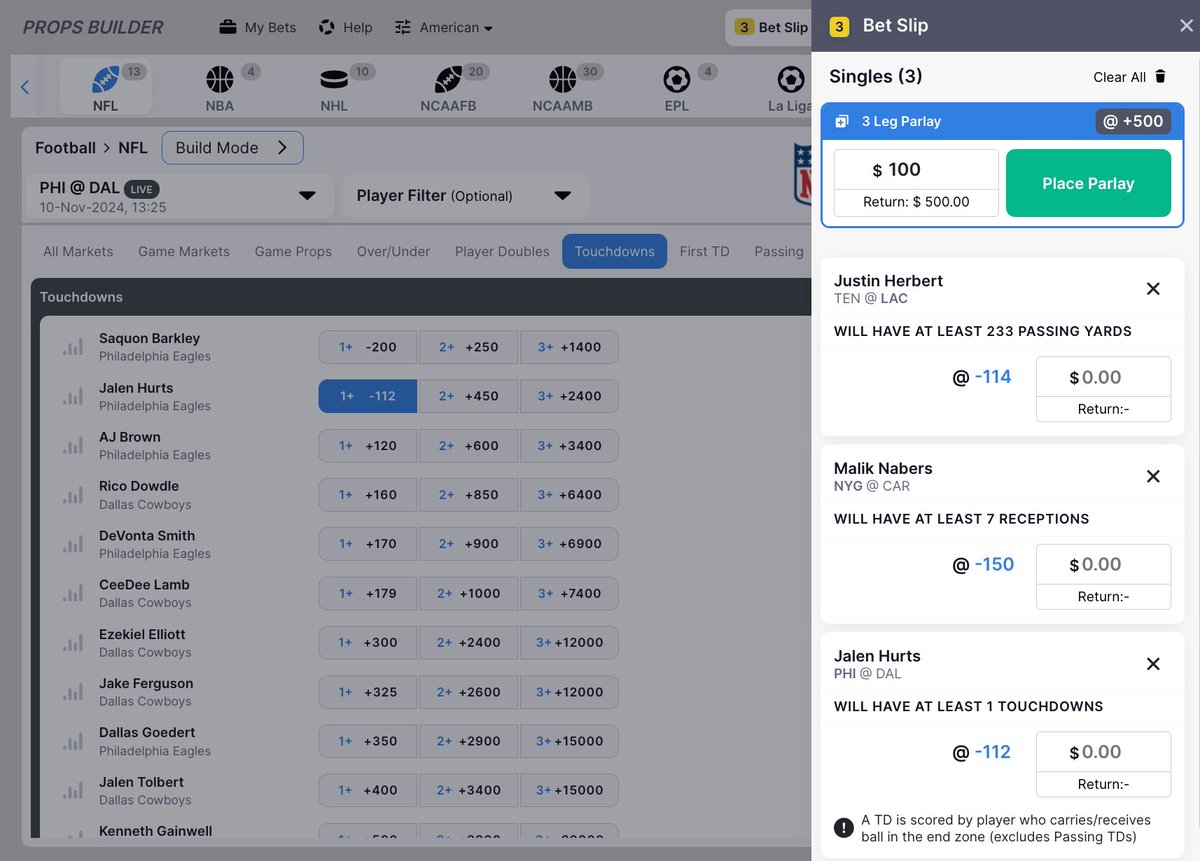Open stats chart icon for CeeDee Lamb
The image size is (1200, 861).
(x=73, y=594)
